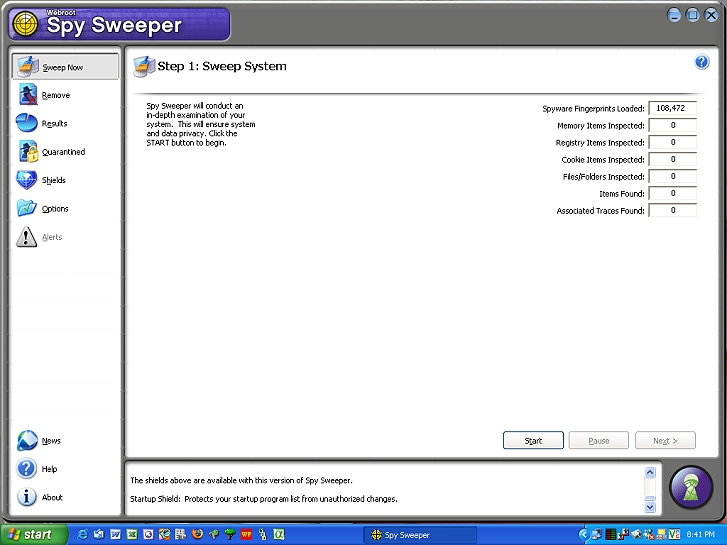Click the VC tray icon
Viewport: 727px width, 545px height.
pos(674,534)
